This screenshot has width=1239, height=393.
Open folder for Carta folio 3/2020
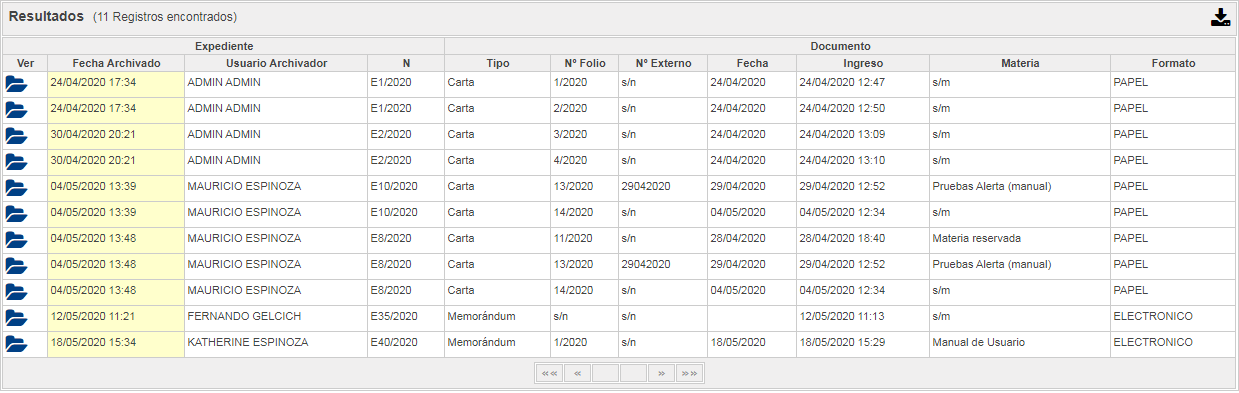point(16,136)
